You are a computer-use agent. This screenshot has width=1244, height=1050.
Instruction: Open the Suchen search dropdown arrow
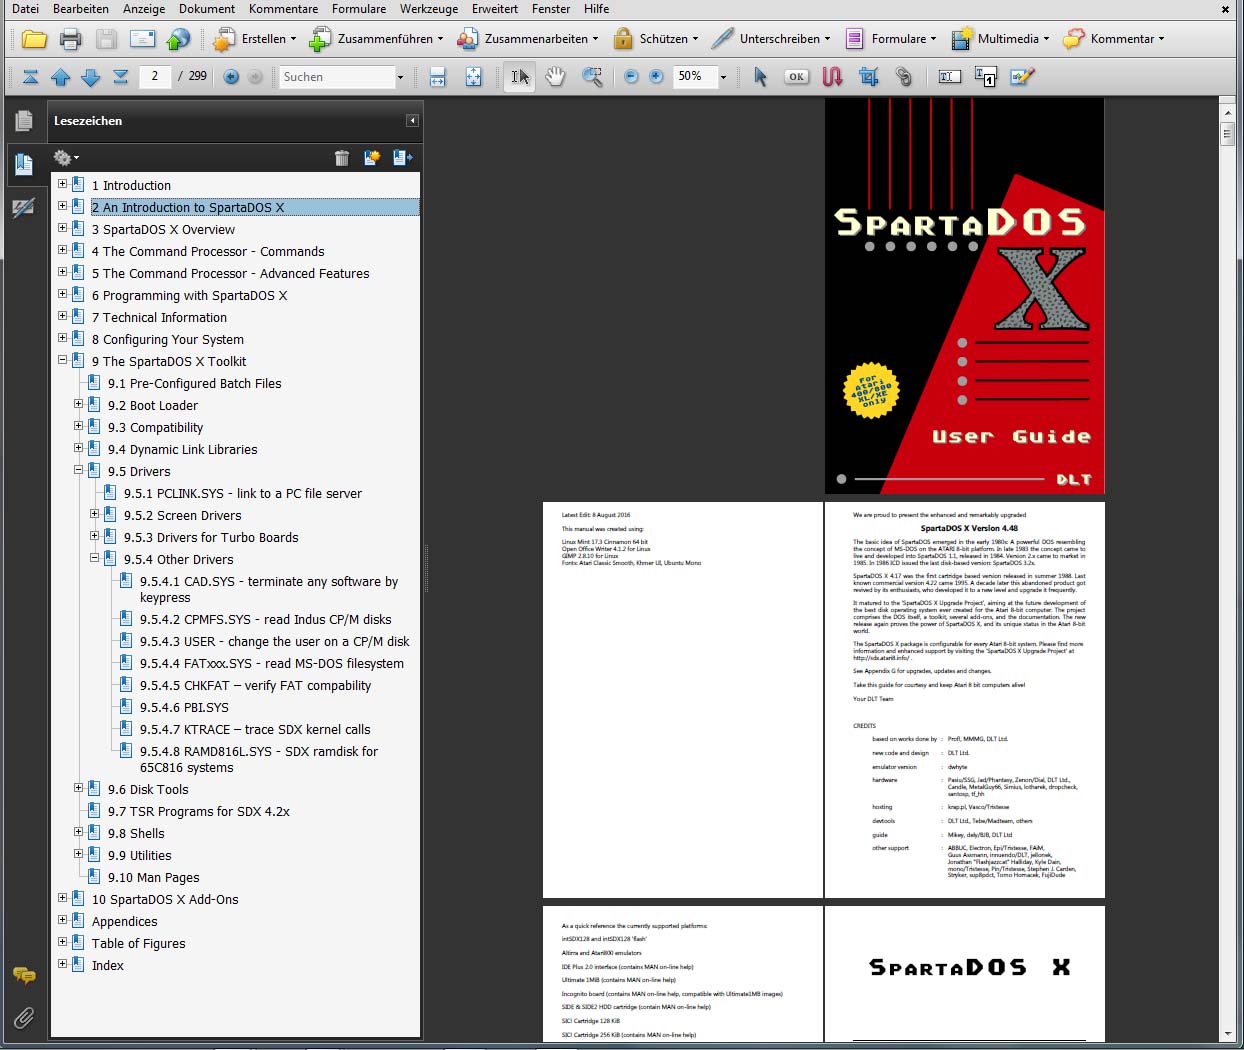pos(400,77)
